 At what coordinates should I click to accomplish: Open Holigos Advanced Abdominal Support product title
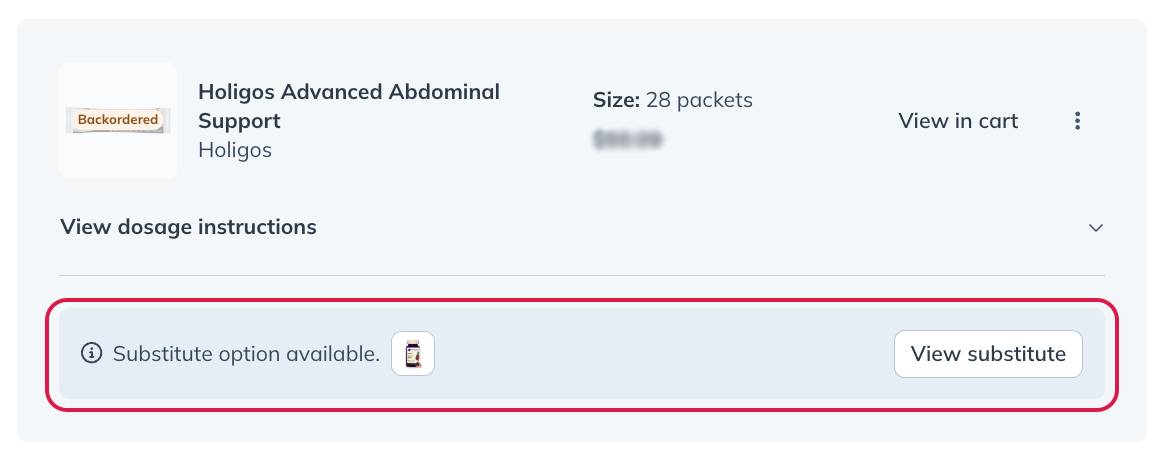349,107
